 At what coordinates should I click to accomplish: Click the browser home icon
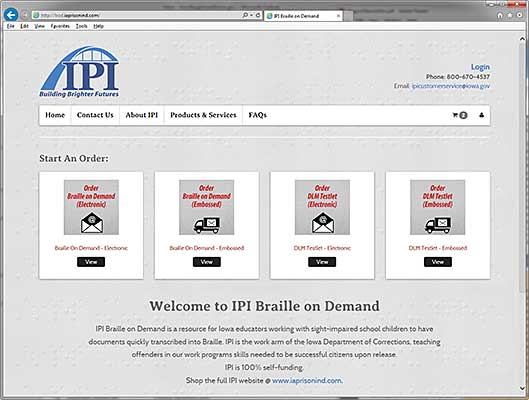500,15
